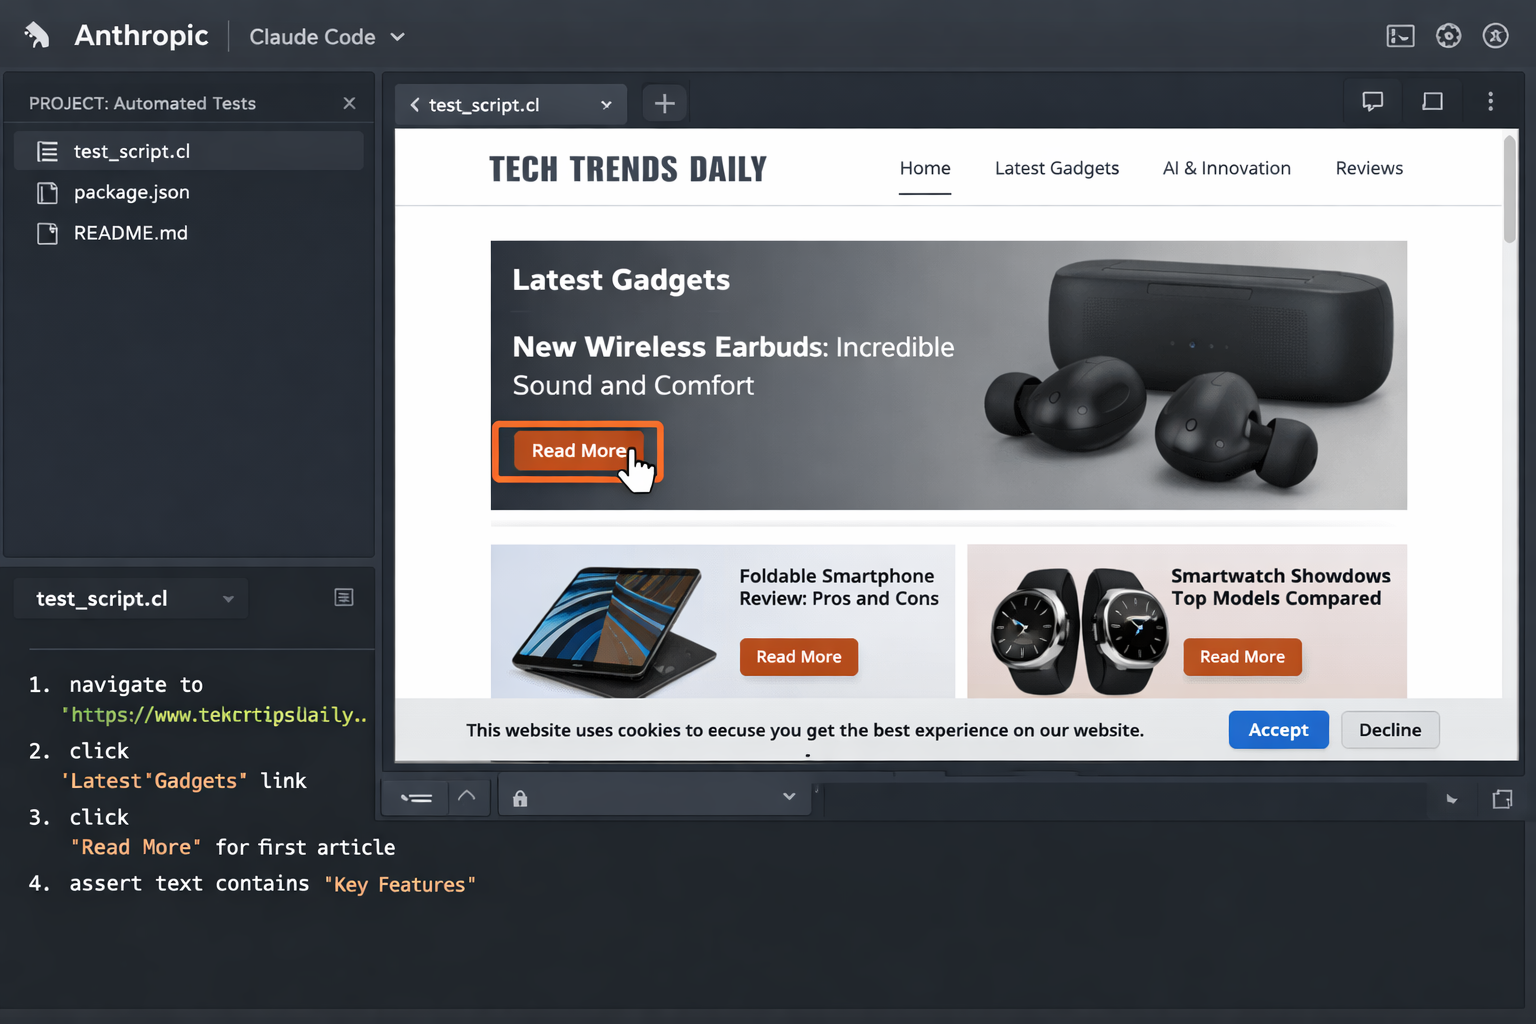
Task: Click the address bar input field
Action: 655,797
